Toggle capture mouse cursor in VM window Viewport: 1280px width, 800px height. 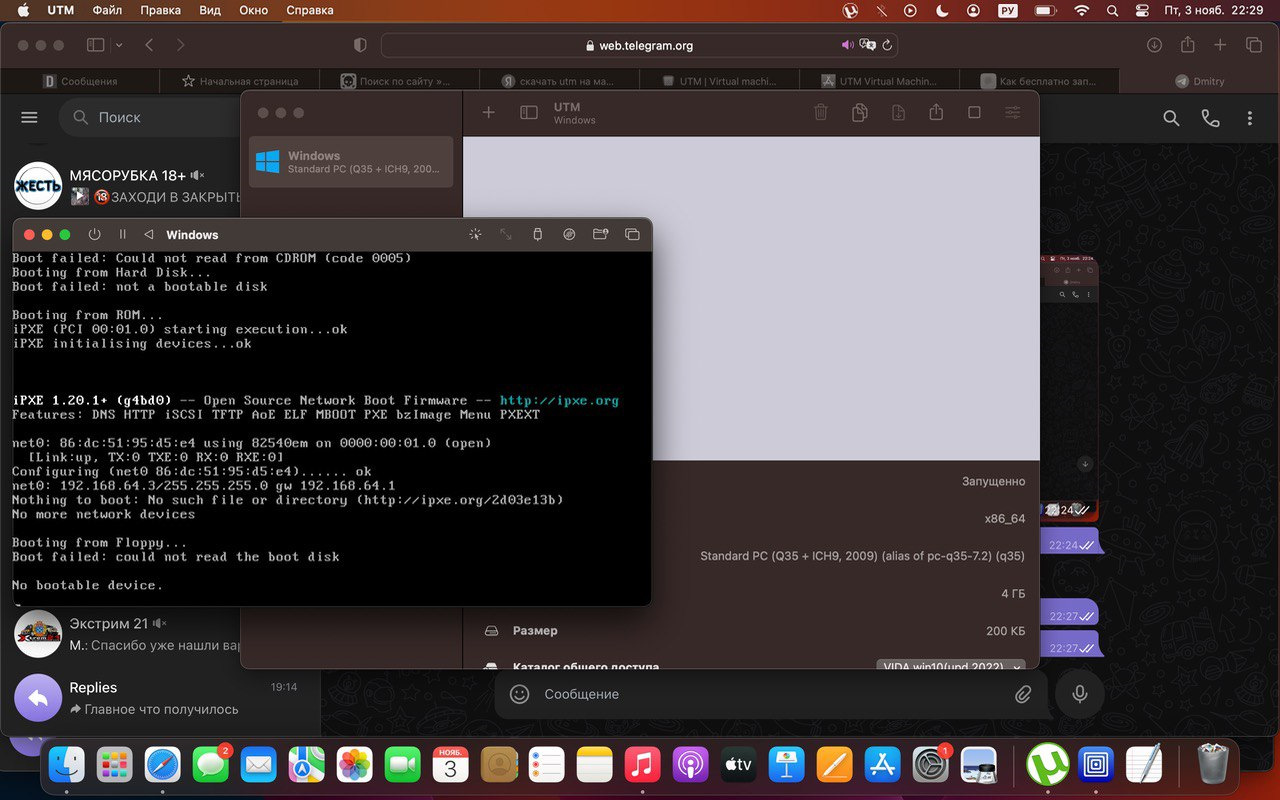point(475,234)
